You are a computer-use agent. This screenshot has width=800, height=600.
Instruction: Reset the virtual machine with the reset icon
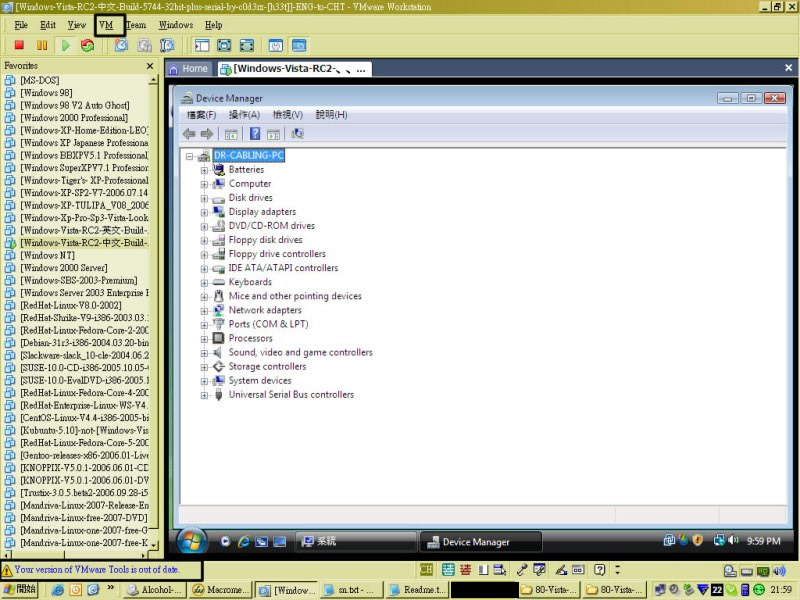click(x=88, y=45)
